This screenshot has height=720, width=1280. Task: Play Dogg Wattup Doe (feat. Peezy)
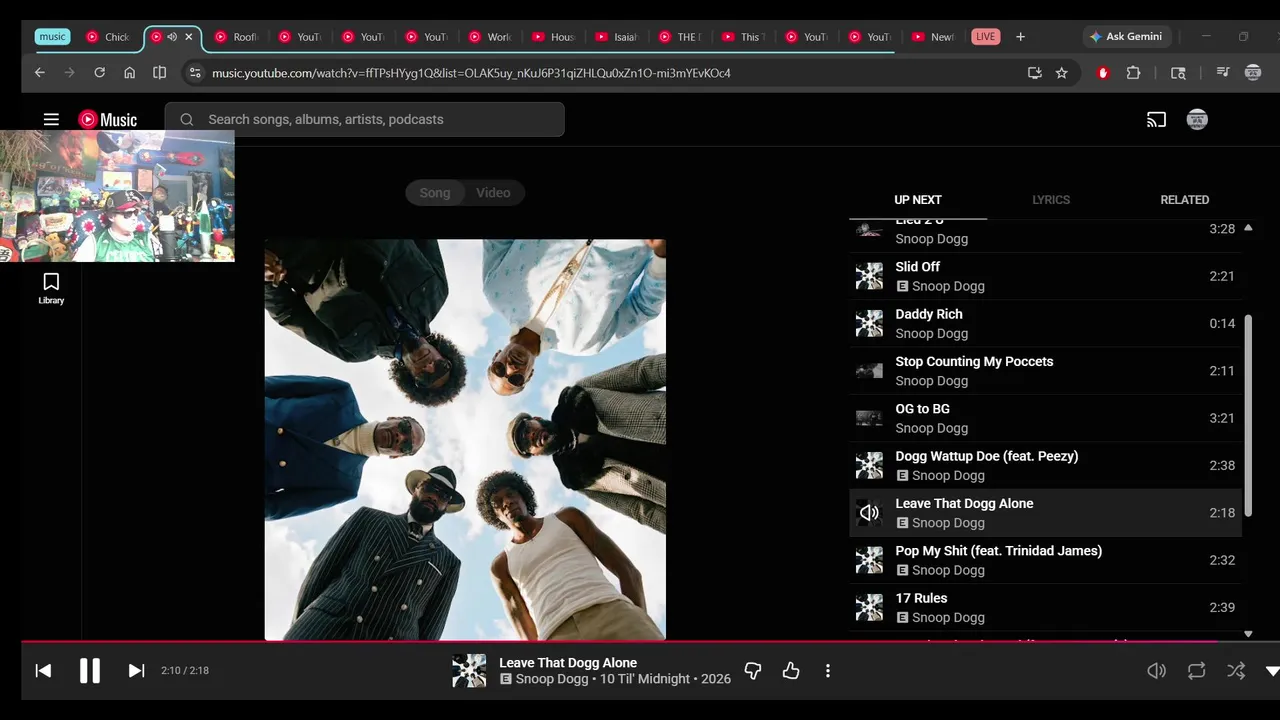(1045, 465)
